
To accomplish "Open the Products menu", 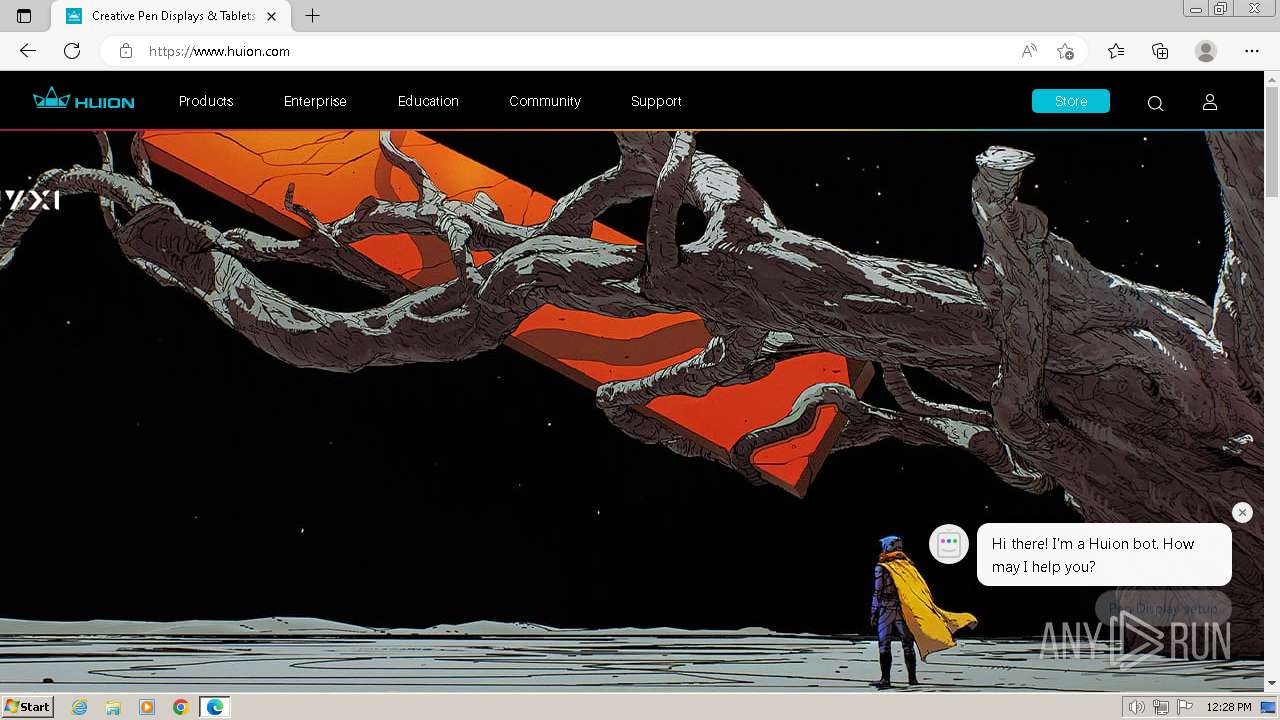I will [x=206, y=101].
